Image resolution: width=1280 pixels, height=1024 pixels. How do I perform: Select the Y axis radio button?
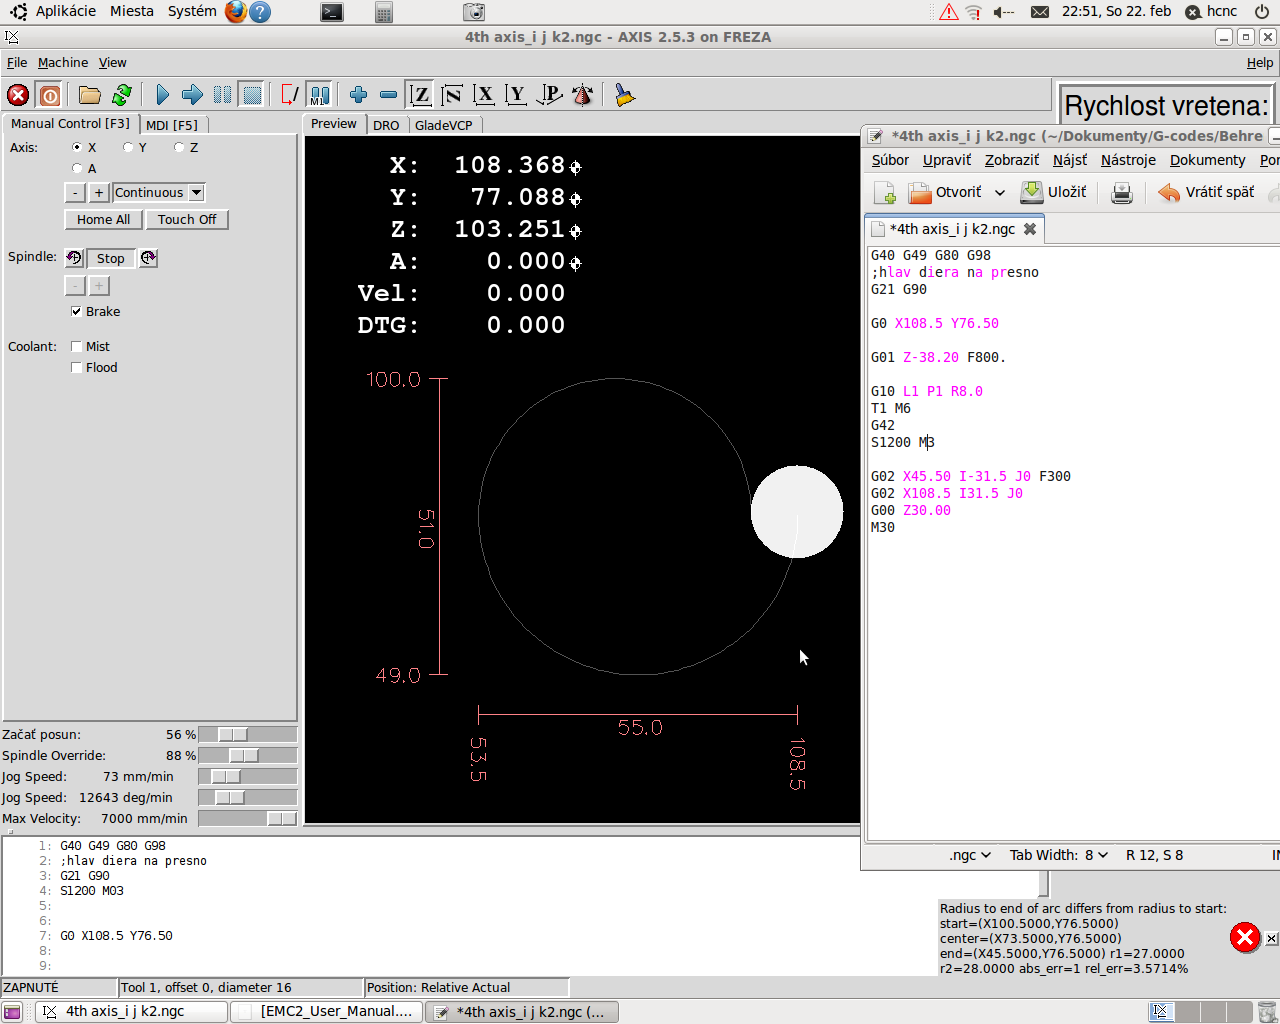click(128, 147)
